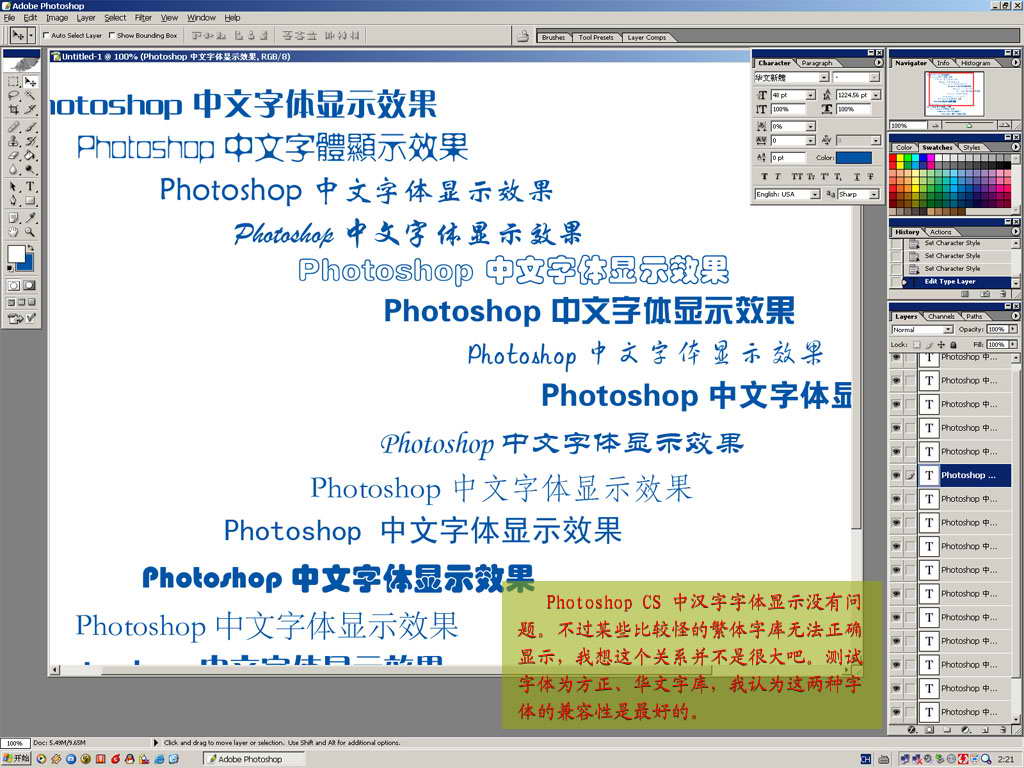Open the file browser toggle icon
1024x768 pixels.
pyautogui.click(x=522, y=36)
